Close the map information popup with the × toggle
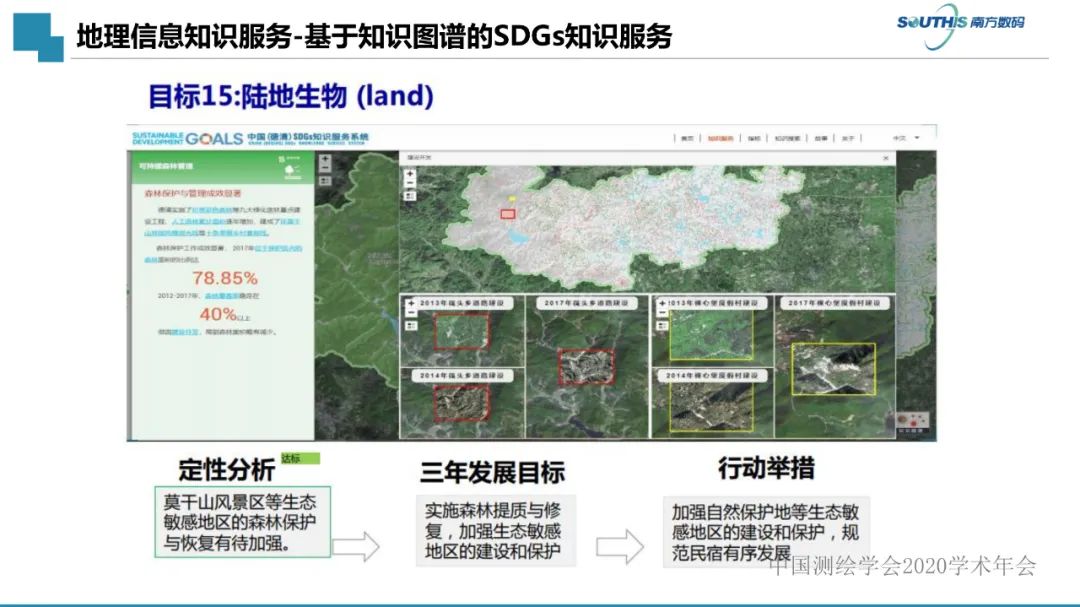Screen dimensions: 1080x607 (x=886, y=156)
